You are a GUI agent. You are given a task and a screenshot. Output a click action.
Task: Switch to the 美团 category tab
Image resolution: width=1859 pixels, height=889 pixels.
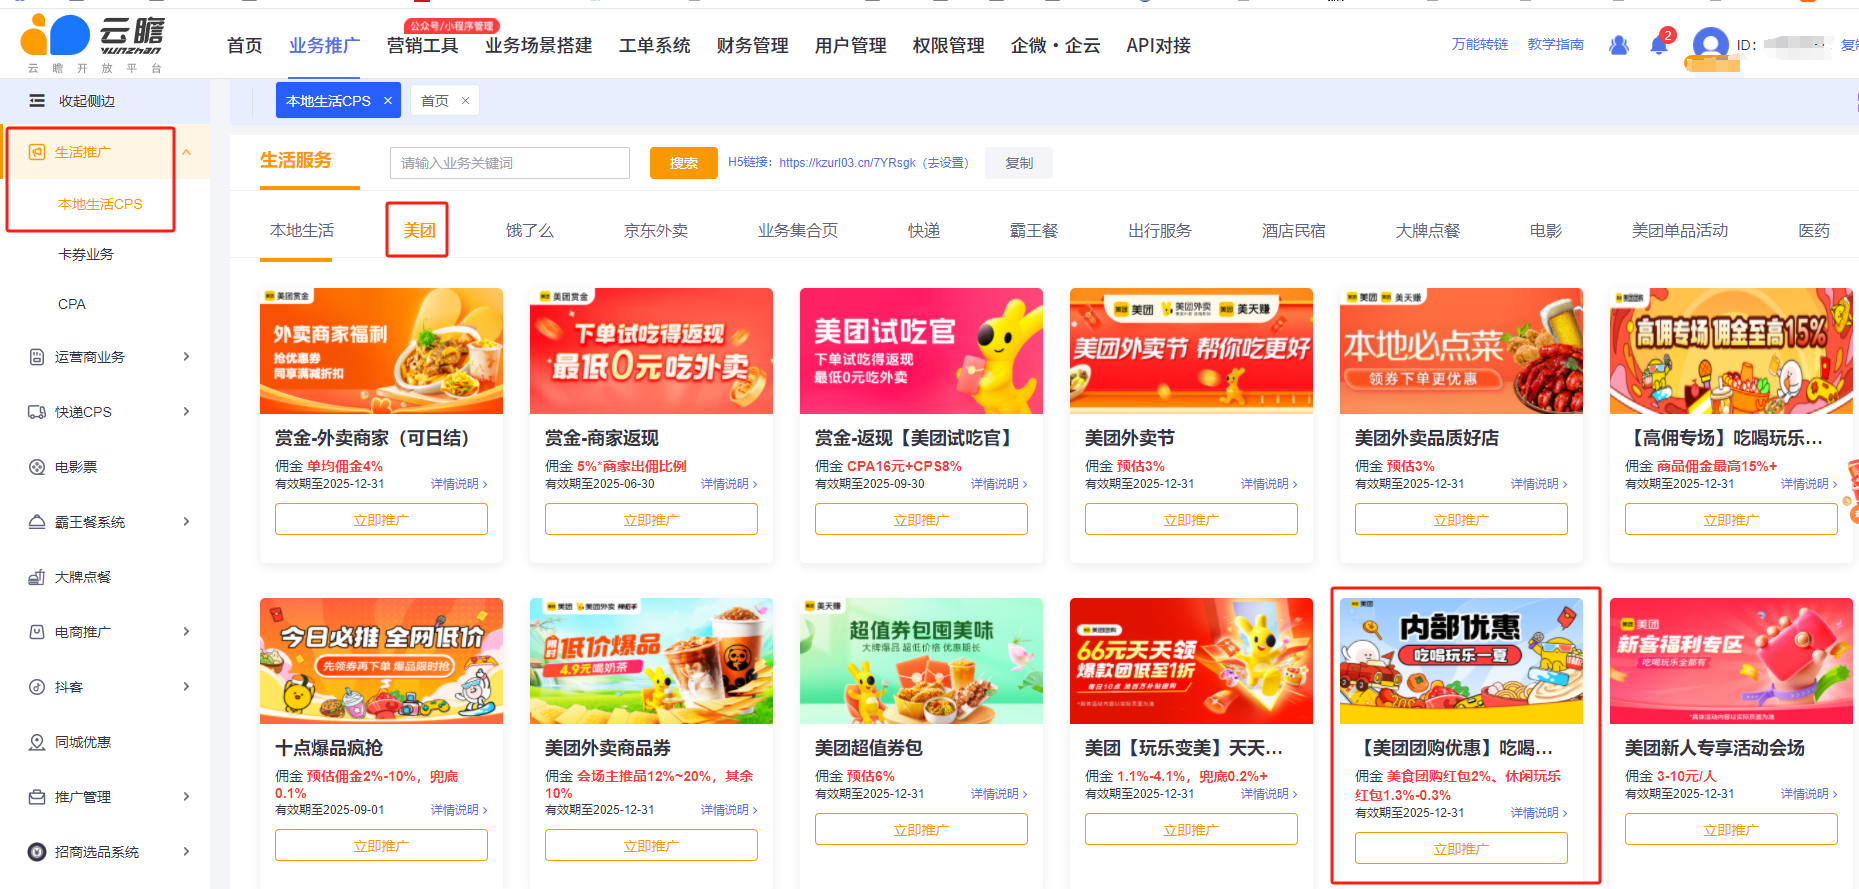tap(419, 230)
